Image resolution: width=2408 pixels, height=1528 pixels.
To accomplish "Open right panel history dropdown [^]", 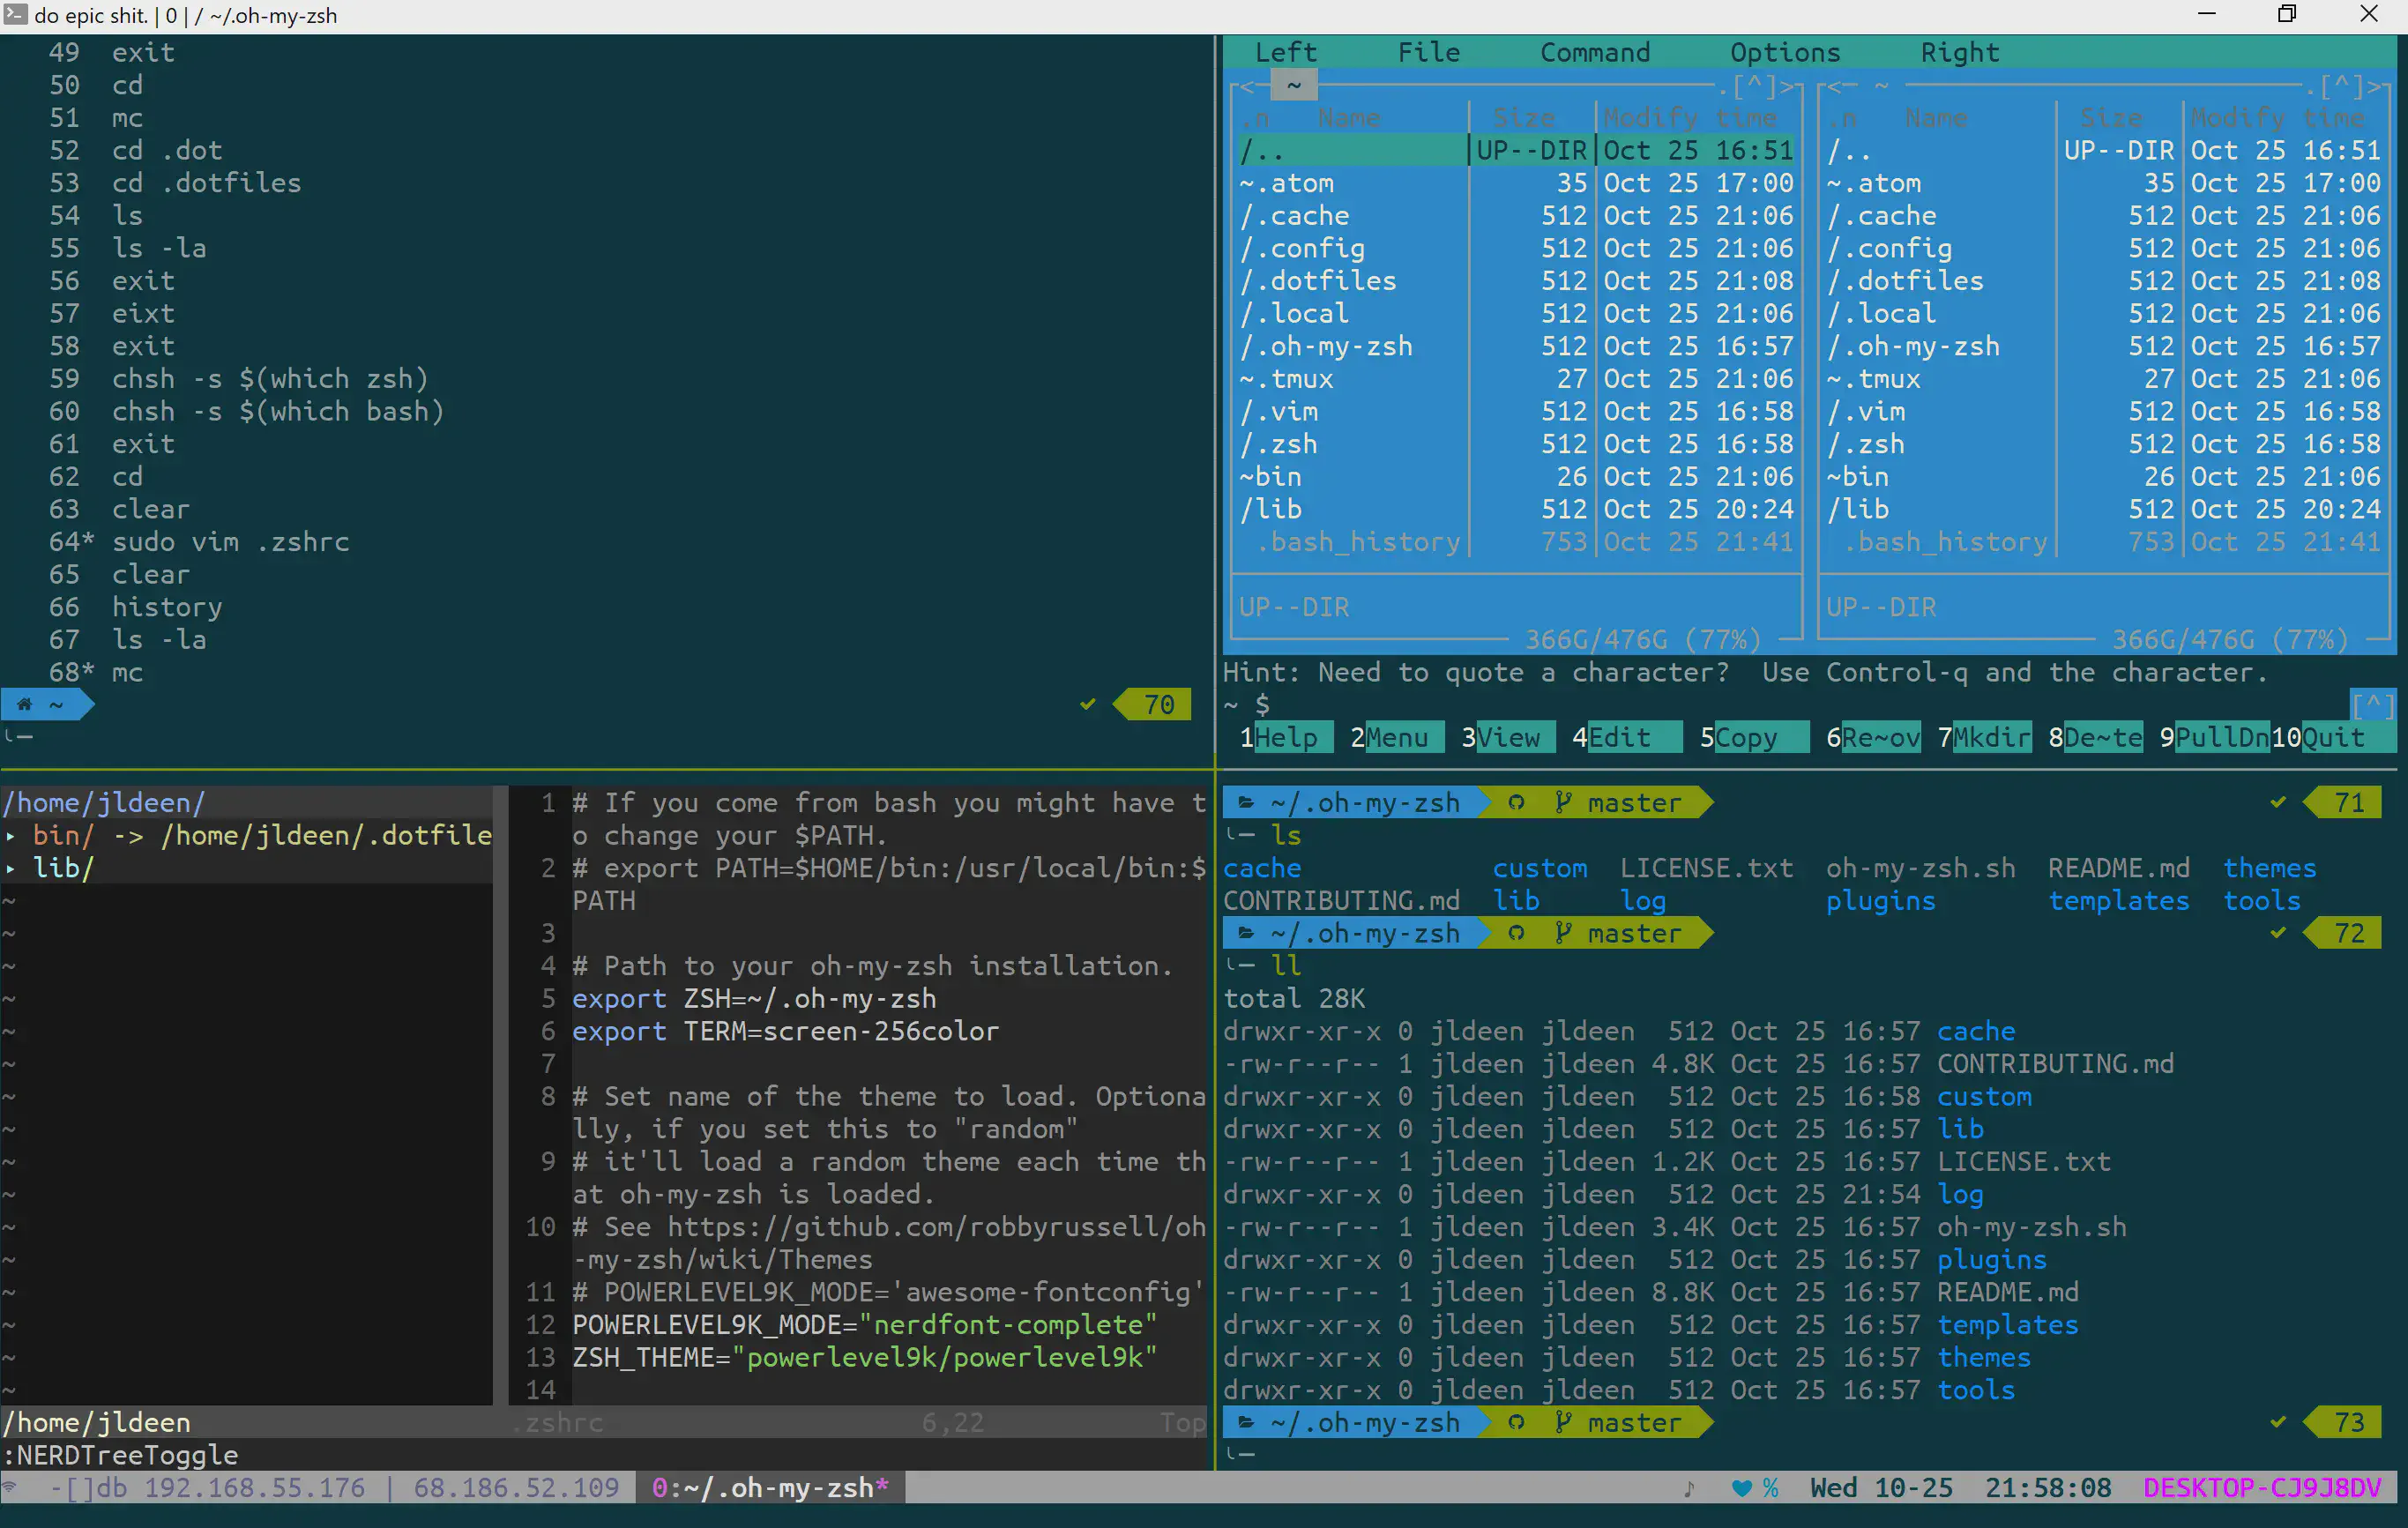I will [2343, 86].
